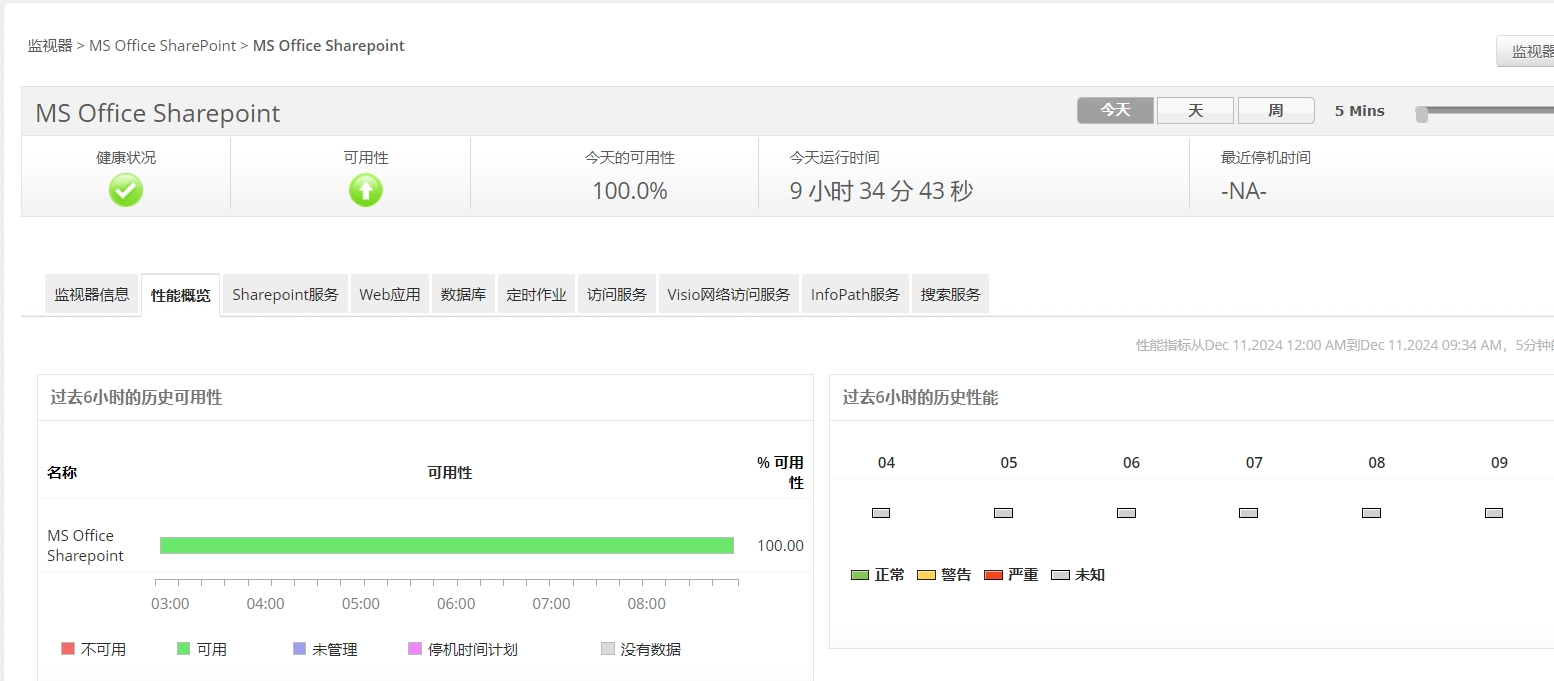1554x681 pixels.
Task: Click the 名称 column header
Action: tap(62, 473)
